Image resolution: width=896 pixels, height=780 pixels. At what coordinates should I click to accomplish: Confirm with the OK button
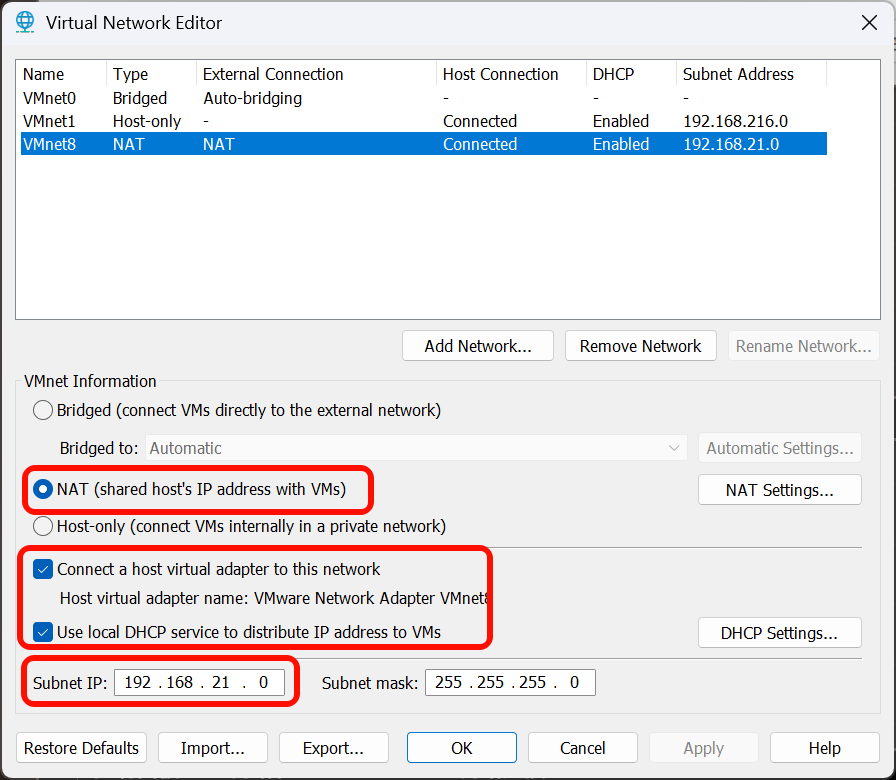point(462,747)
